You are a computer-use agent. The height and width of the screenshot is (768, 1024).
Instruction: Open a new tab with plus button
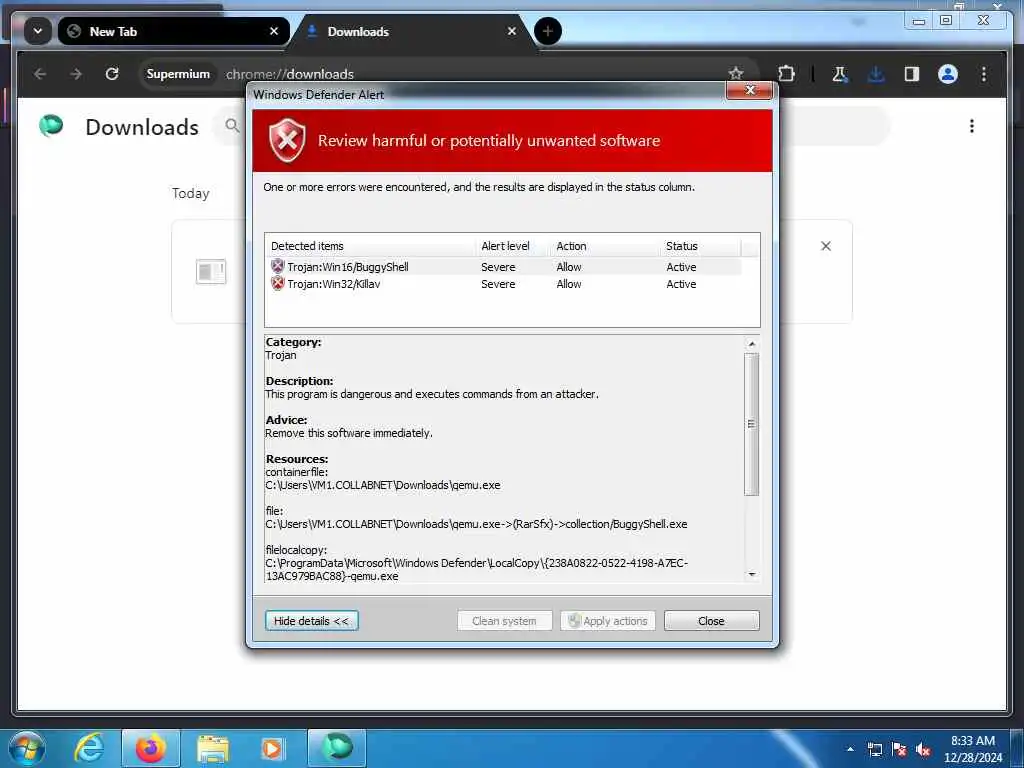coord(547,31)
